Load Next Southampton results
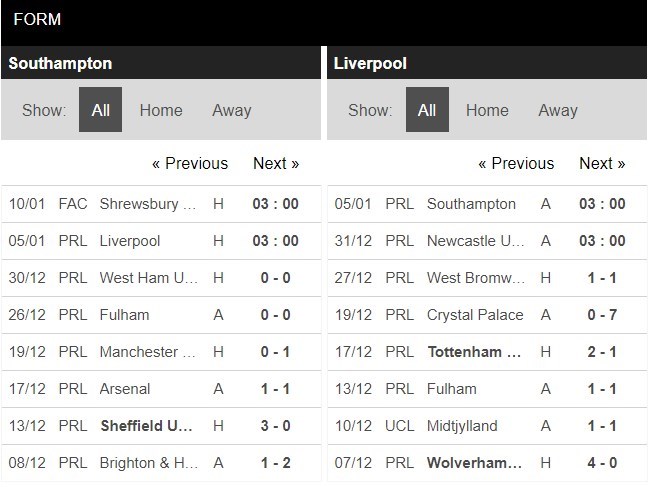 (276, 163)
